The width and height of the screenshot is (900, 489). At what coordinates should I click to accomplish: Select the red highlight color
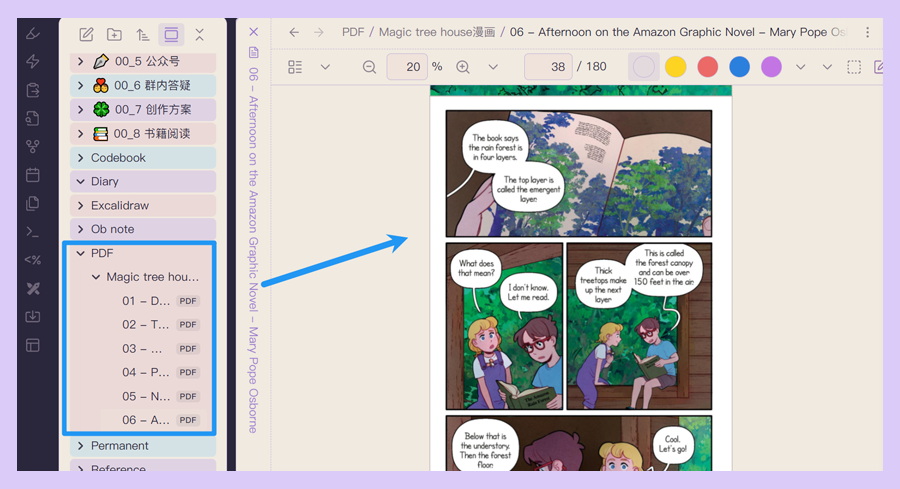708,67
